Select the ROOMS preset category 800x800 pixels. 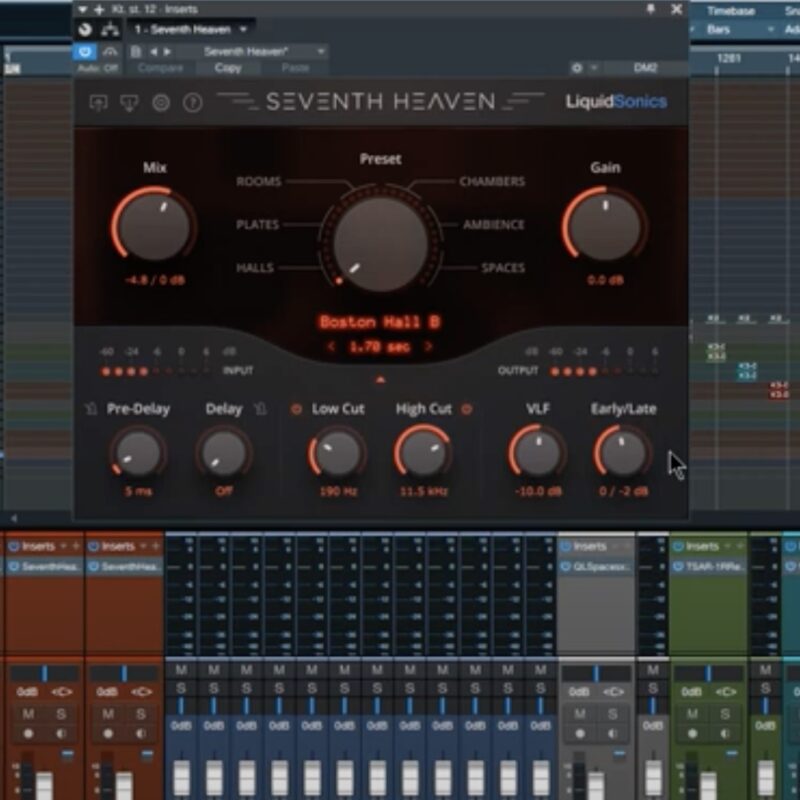pos(259,182)
